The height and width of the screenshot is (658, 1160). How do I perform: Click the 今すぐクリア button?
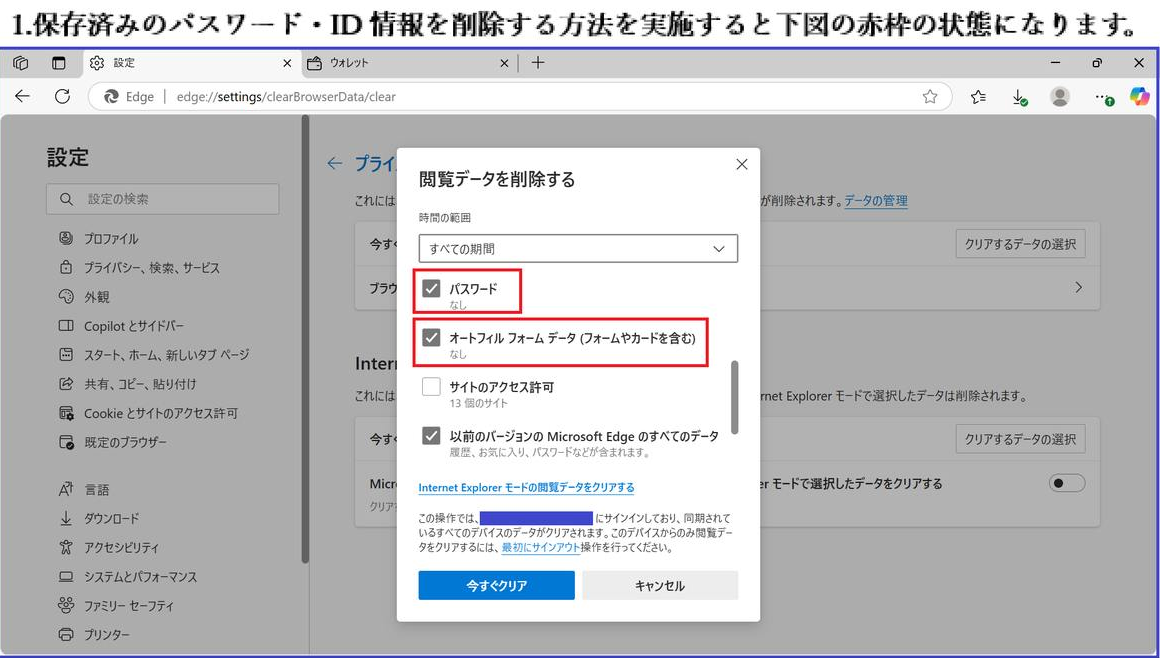coord(496,586)
